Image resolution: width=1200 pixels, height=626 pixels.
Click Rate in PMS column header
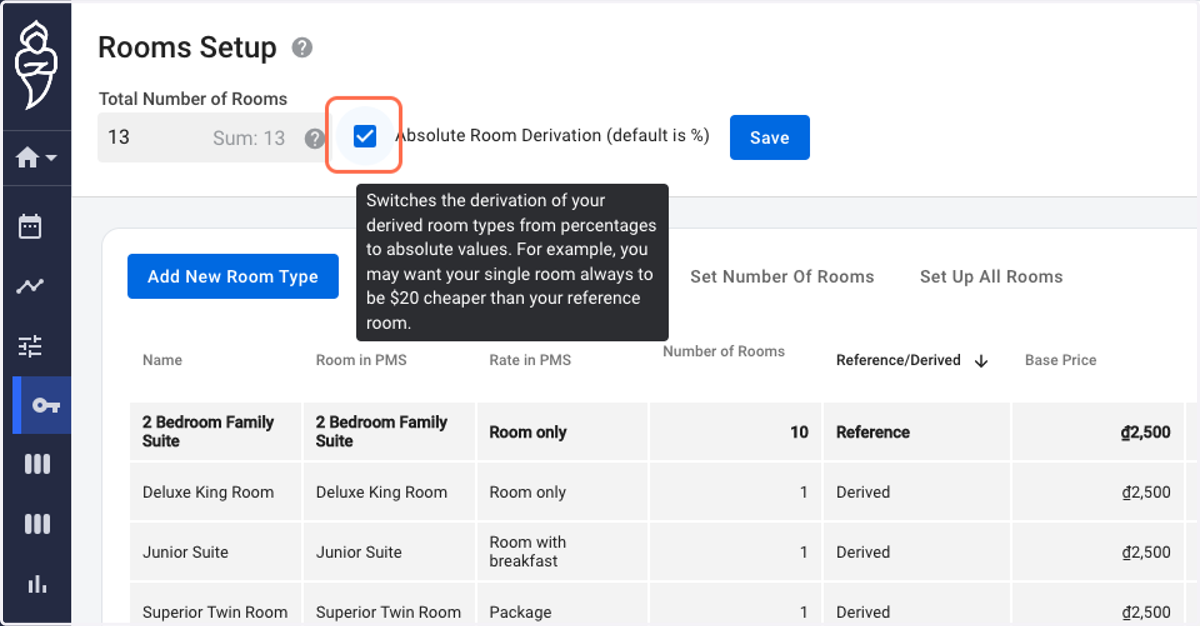coord(530,360)
